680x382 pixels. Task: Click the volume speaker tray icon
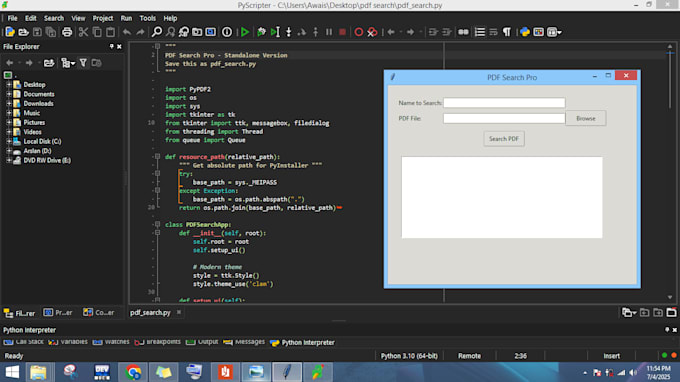click(634, 372)
